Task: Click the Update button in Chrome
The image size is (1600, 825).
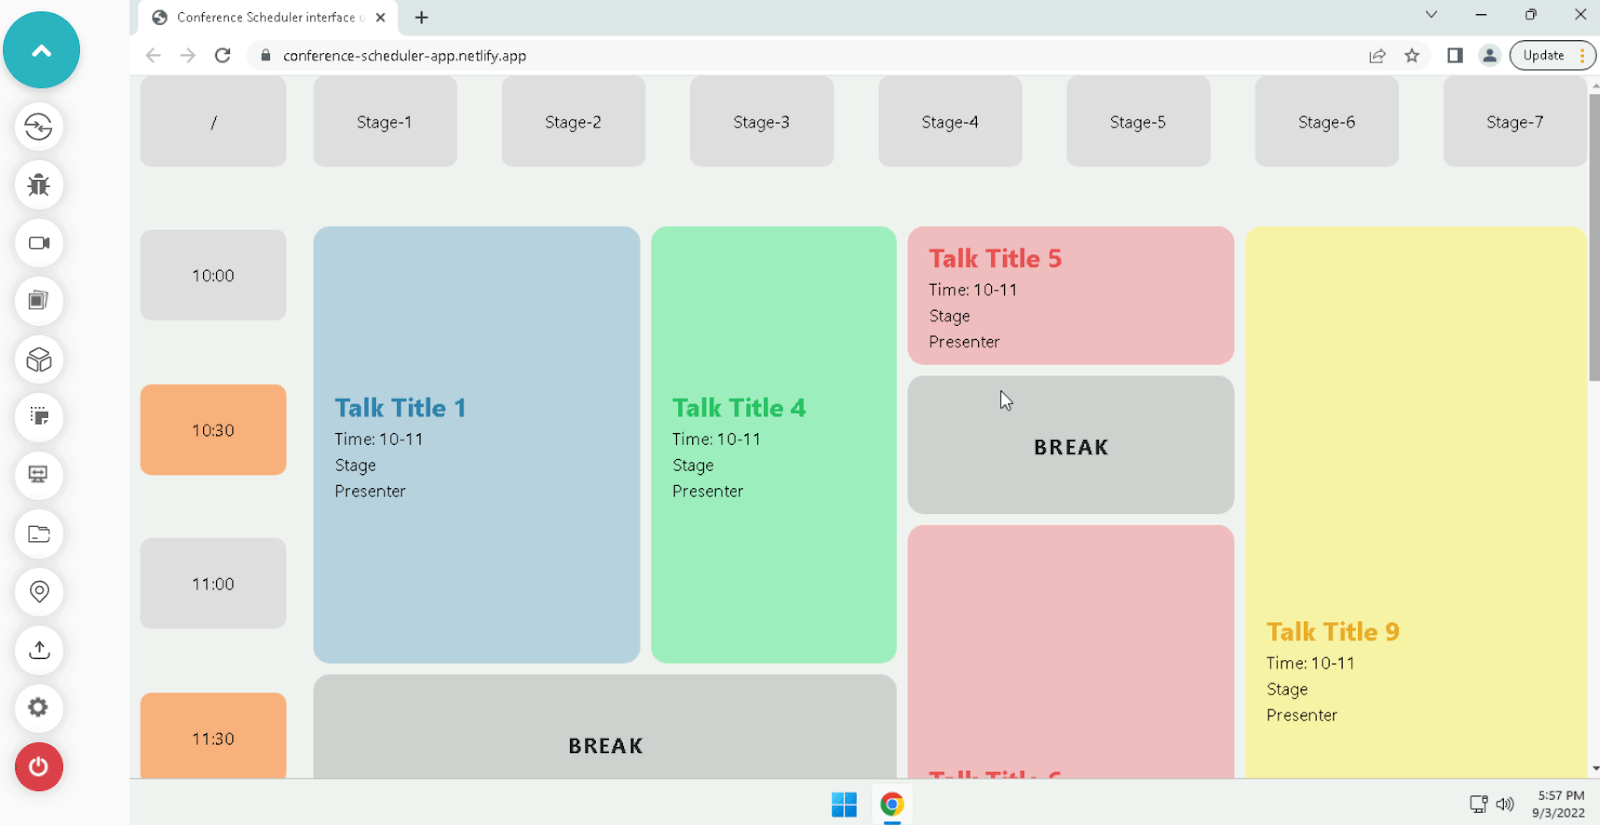Action: [1543, 56]
